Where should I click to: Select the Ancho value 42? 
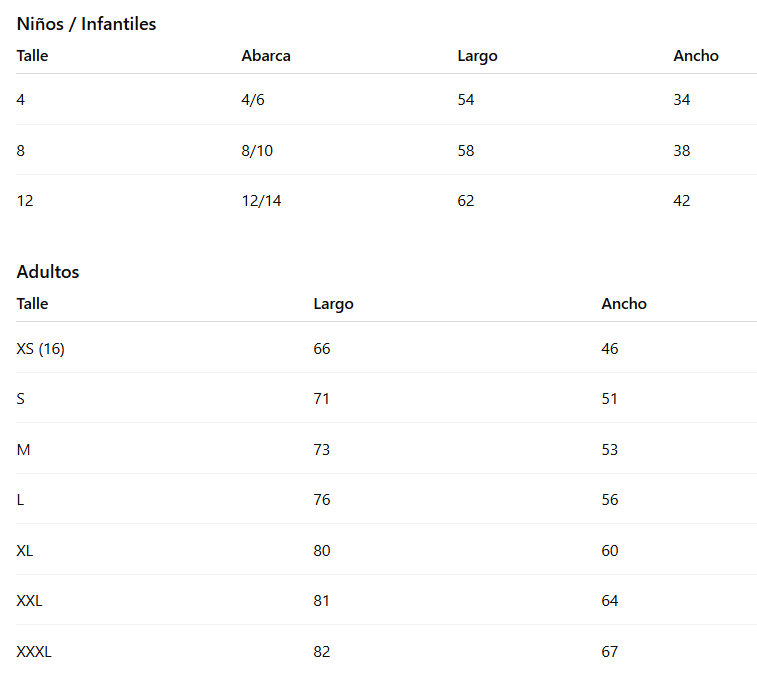(x=682, y=201)
